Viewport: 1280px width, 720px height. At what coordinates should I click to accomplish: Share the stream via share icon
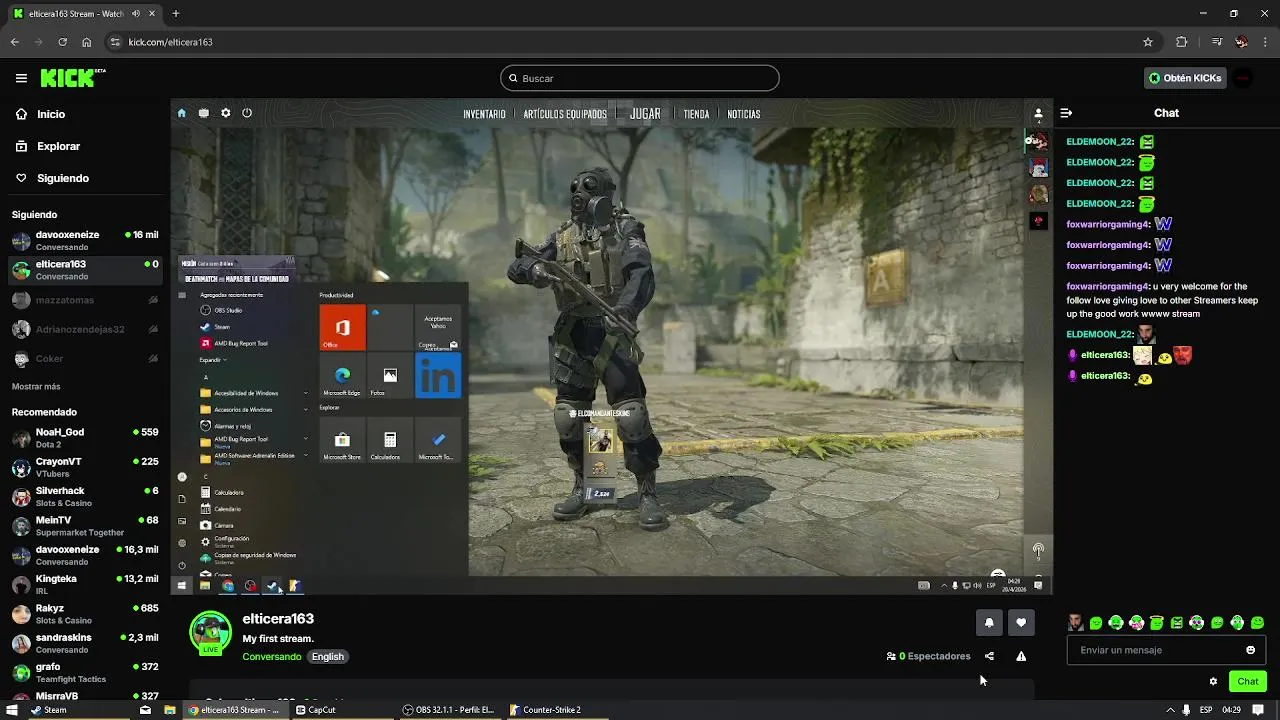(989, 656)
